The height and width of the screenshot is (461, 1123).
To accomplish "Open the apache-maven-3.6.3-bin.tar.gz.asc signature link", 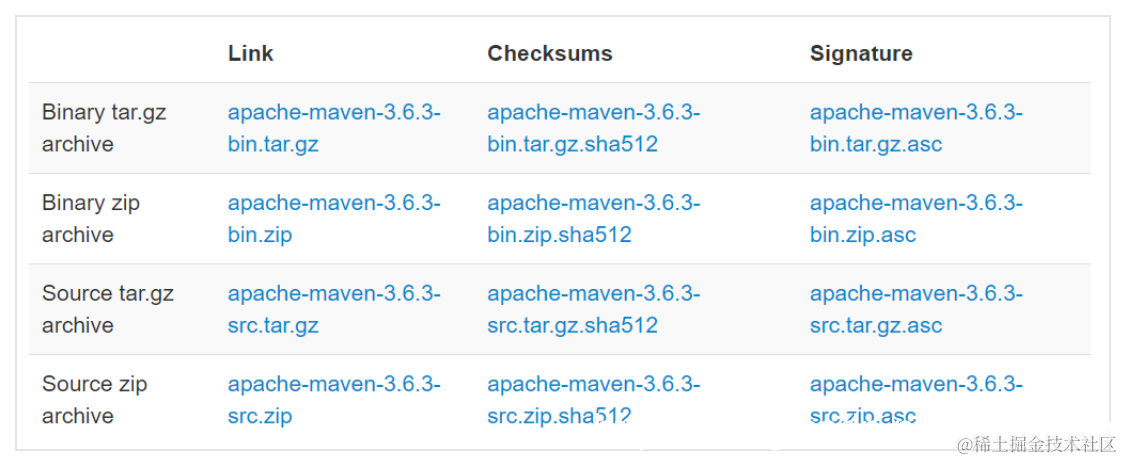I will coord(917,129).
